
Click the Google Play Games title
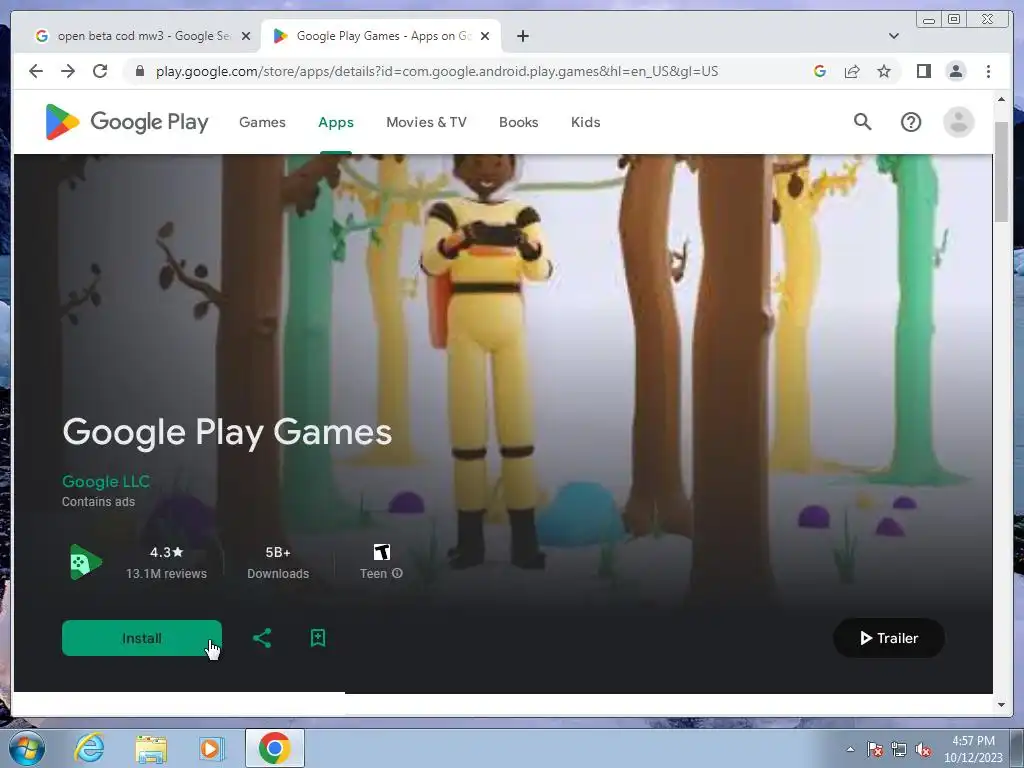point(227,432)
